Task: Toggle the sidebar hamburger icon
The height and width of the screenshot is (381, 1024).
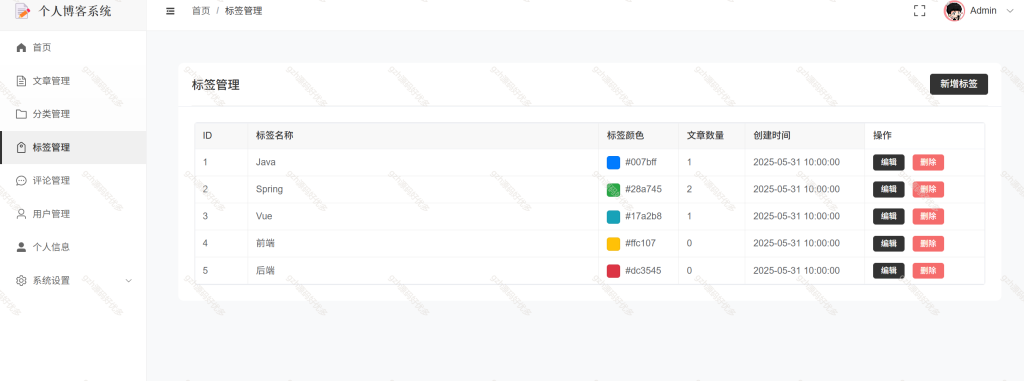Action: (x=170, y=11)
